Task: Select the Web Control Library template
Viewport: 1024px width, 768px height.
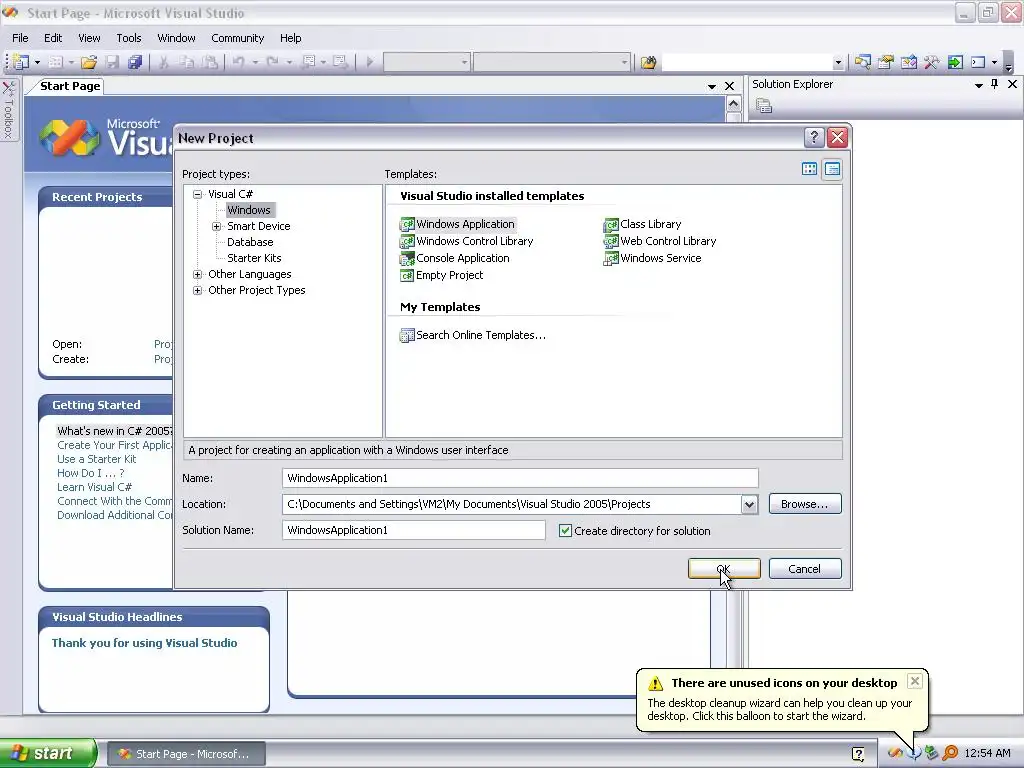Action: point(660,241)
